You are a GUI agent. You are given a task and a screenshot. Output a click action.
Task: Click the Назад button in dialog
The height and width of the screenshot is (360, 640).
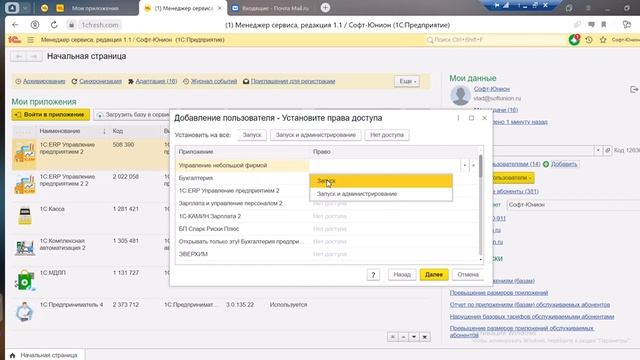pyautogui.click(x=402, y=275)
